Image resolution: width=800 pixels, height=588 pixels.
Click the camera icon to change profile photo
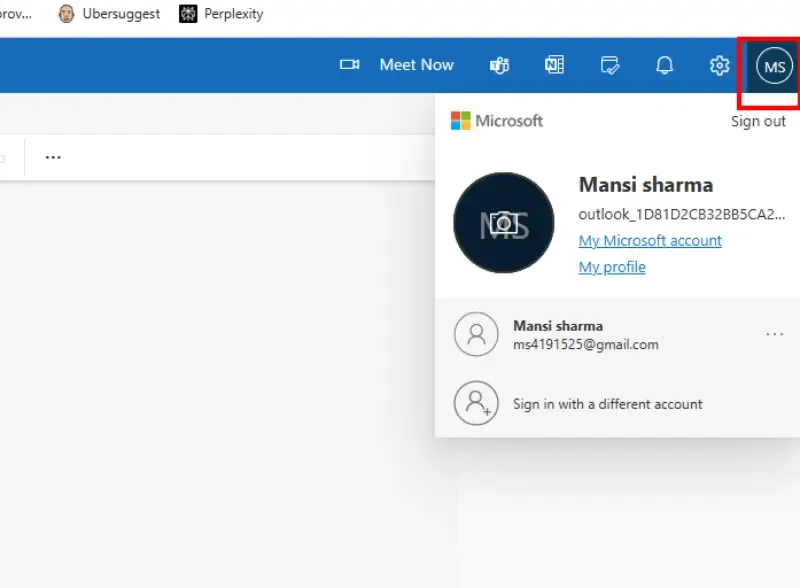click(x=503, y=222)
